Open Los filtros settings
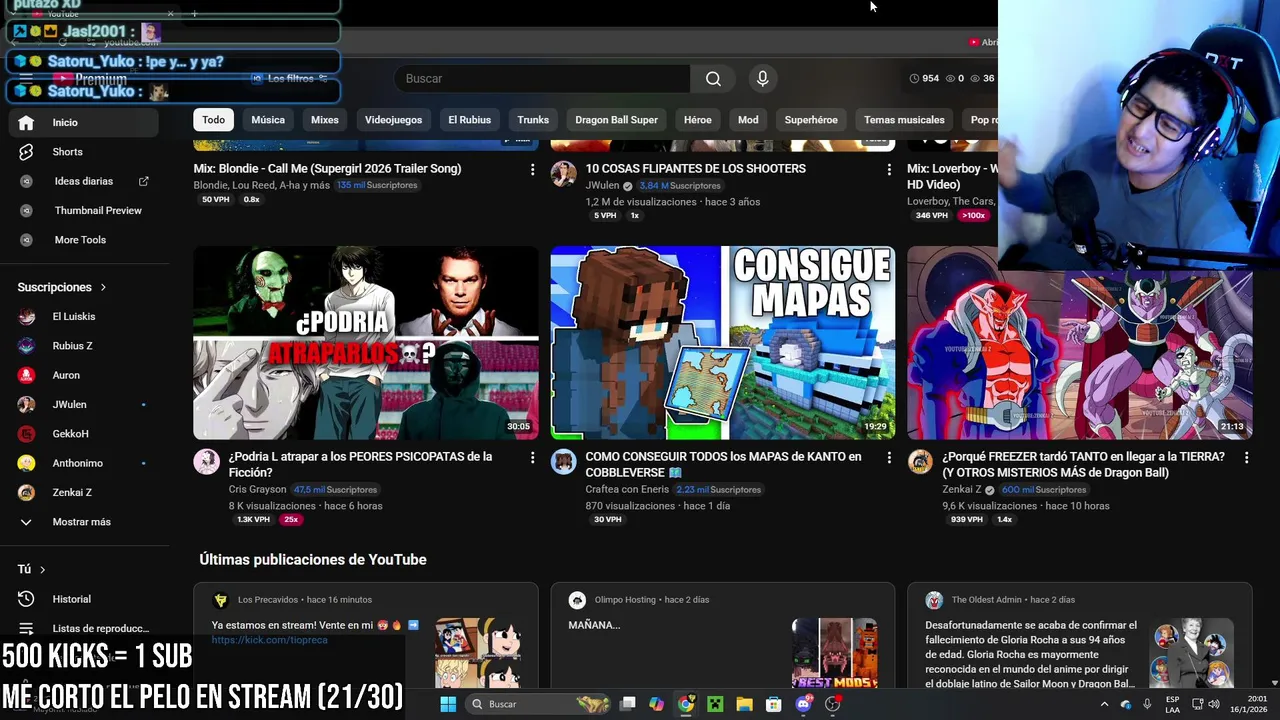Image resolution: width=1280 pixels, height=720 pixels. point(290,79)
